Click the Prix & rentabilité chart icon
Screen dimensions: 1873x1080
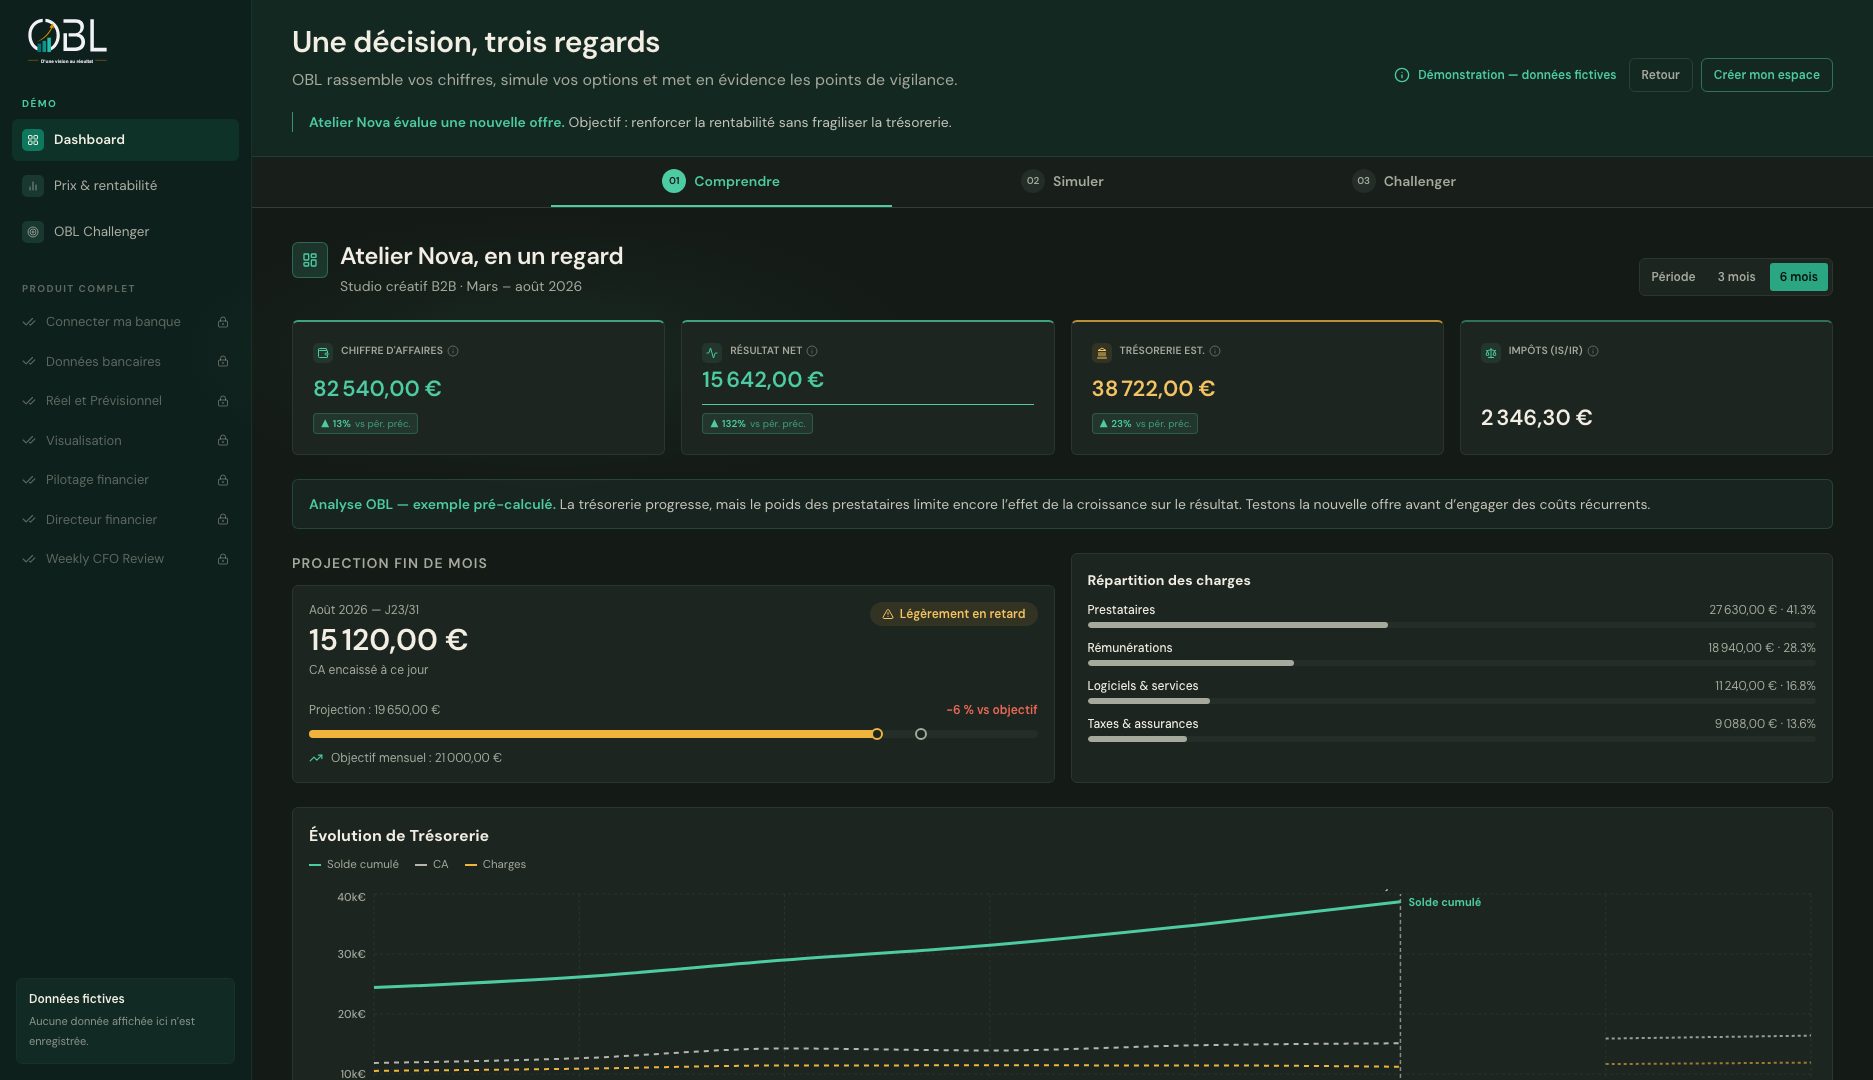pos(33,186)
